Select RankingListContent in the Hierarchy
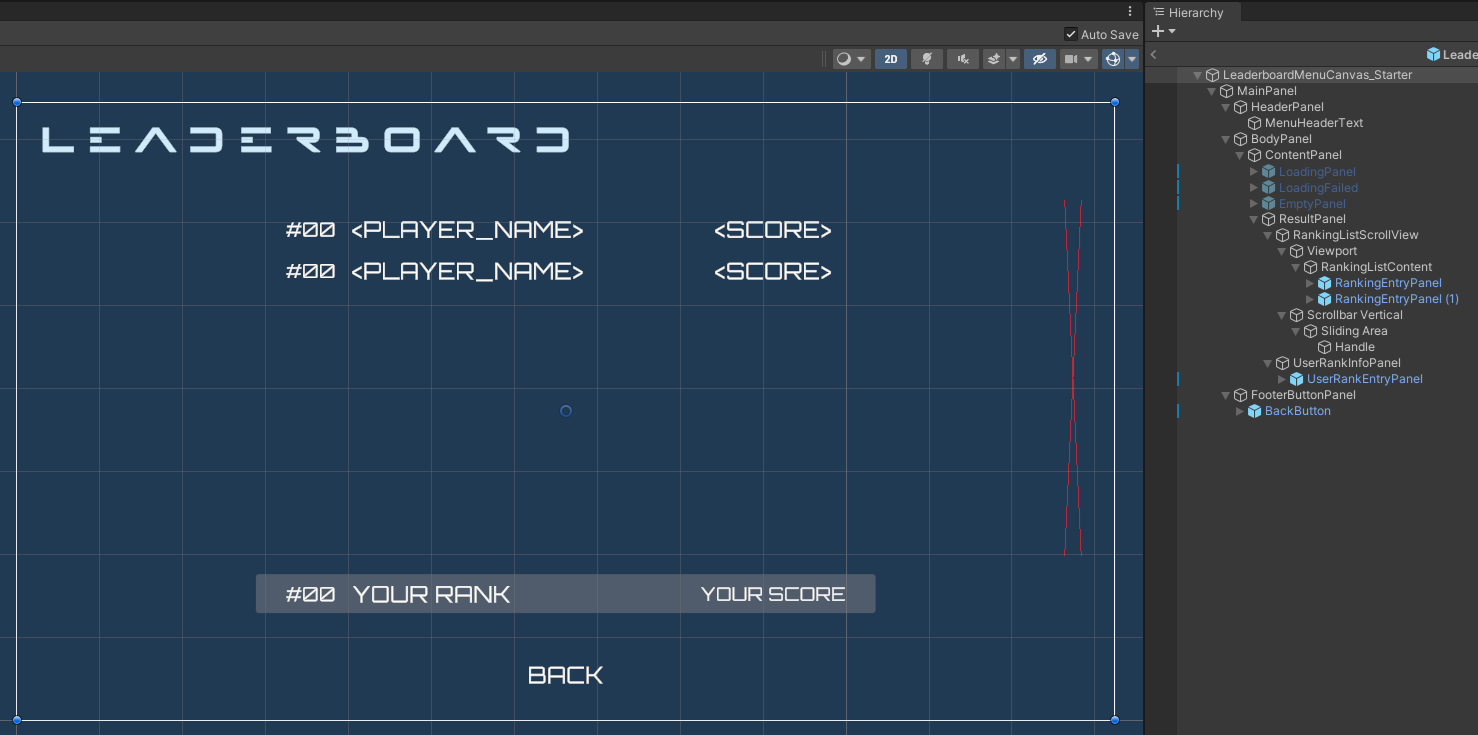Image resolution: width=1478 pixels, height=735 pixels. [1376, 267]
